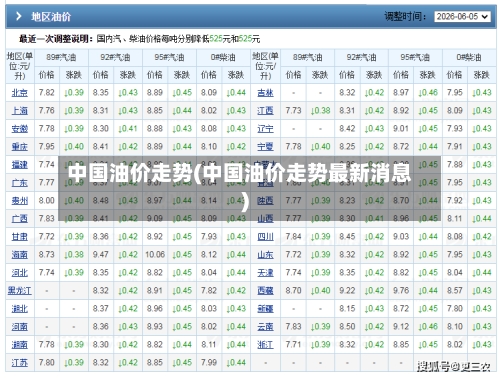This screenshot has height=378, width=500.
Task: Open the 上海 region link
Action: (20, 111)
